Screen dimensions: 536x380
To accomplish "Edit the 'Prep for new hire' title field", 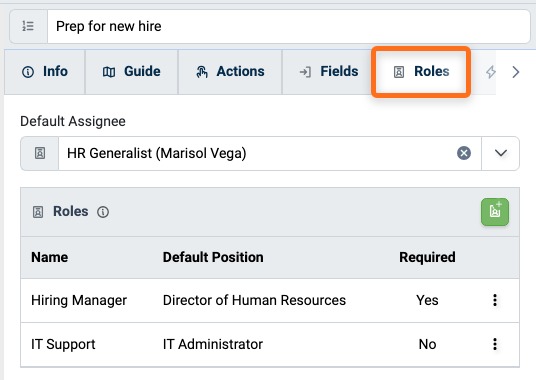I will click(x=289, y=26).
